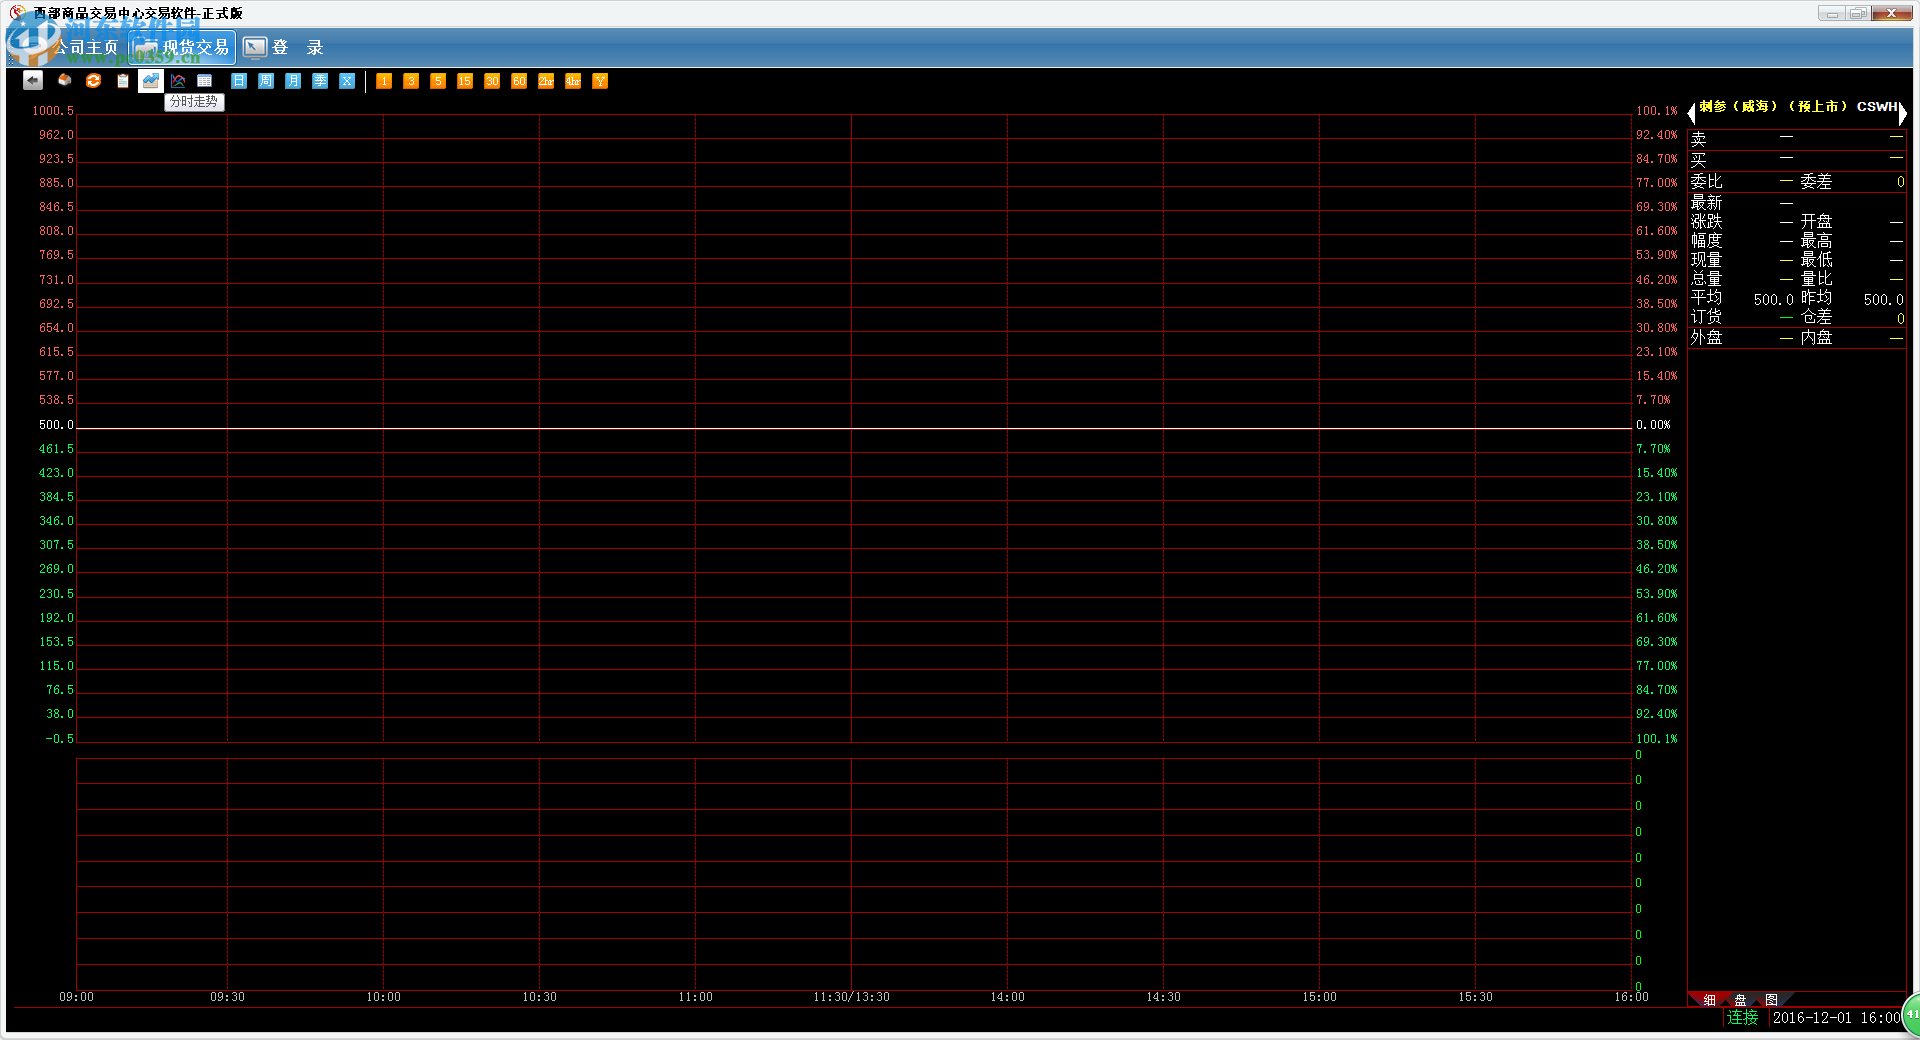Click the 2016-12-01 date in status bar
The height and width of the screenshot is (1040, 1920).
point(1812,1018)
